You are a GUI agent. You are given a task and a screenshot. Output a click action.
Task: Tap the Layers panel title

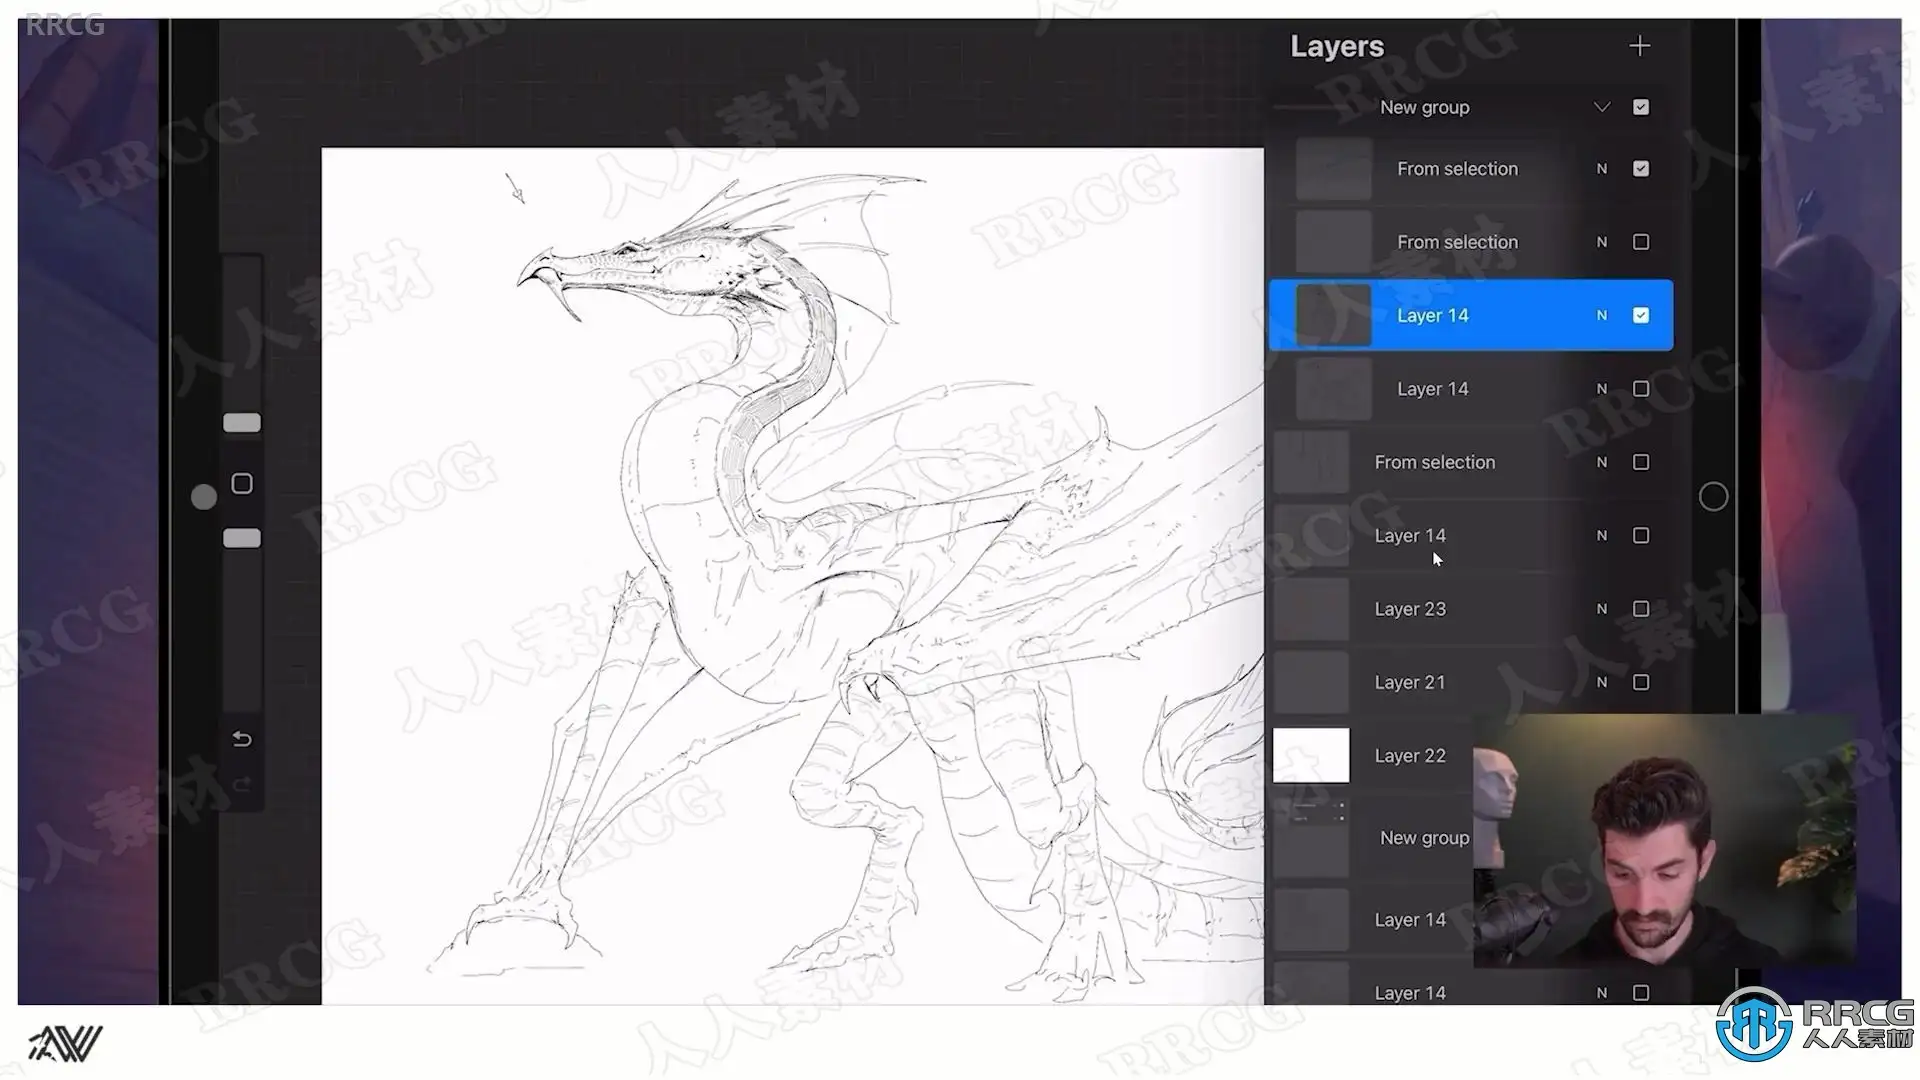pyautogui.click(x=1337, y=46)
